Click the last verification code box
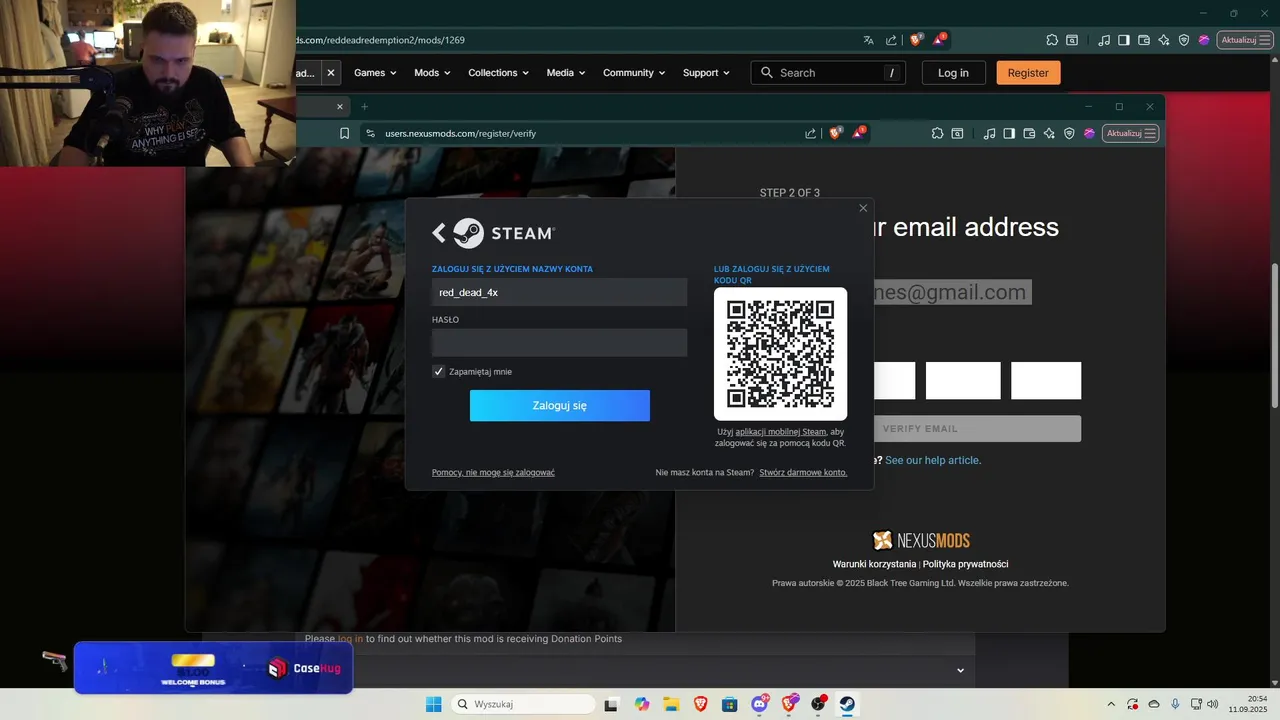This screenshot has height=720, width=1280. tap(1046, 381)
